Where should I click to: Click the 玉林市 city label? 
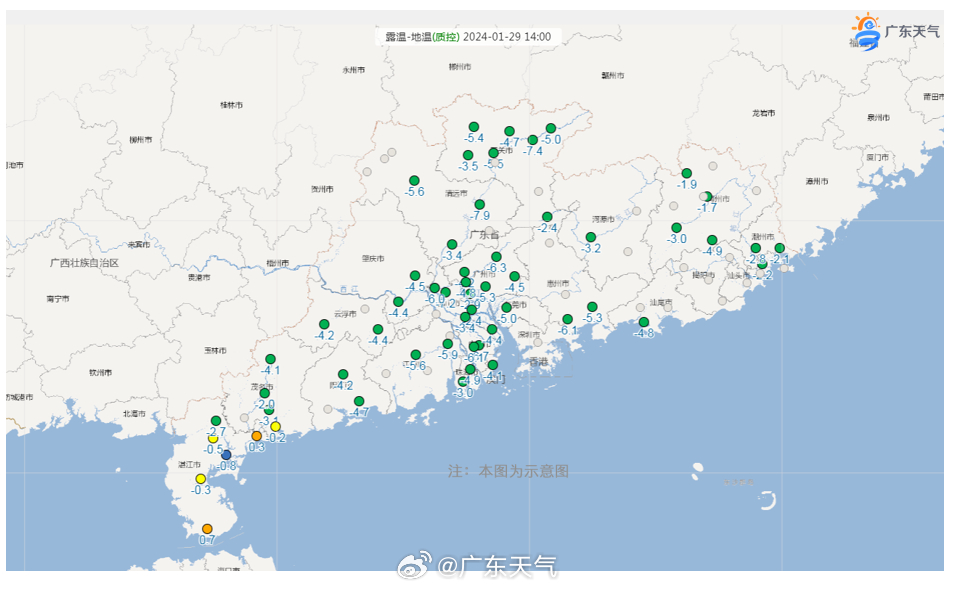click(x=216, y=351)
